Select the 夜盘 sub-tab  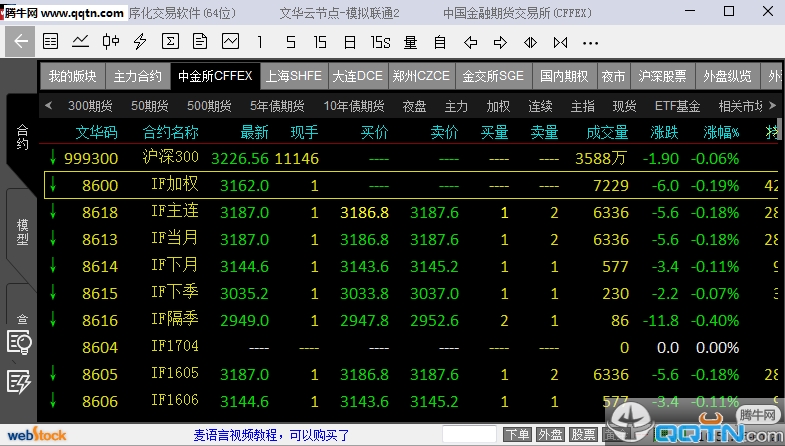(415, 106)
